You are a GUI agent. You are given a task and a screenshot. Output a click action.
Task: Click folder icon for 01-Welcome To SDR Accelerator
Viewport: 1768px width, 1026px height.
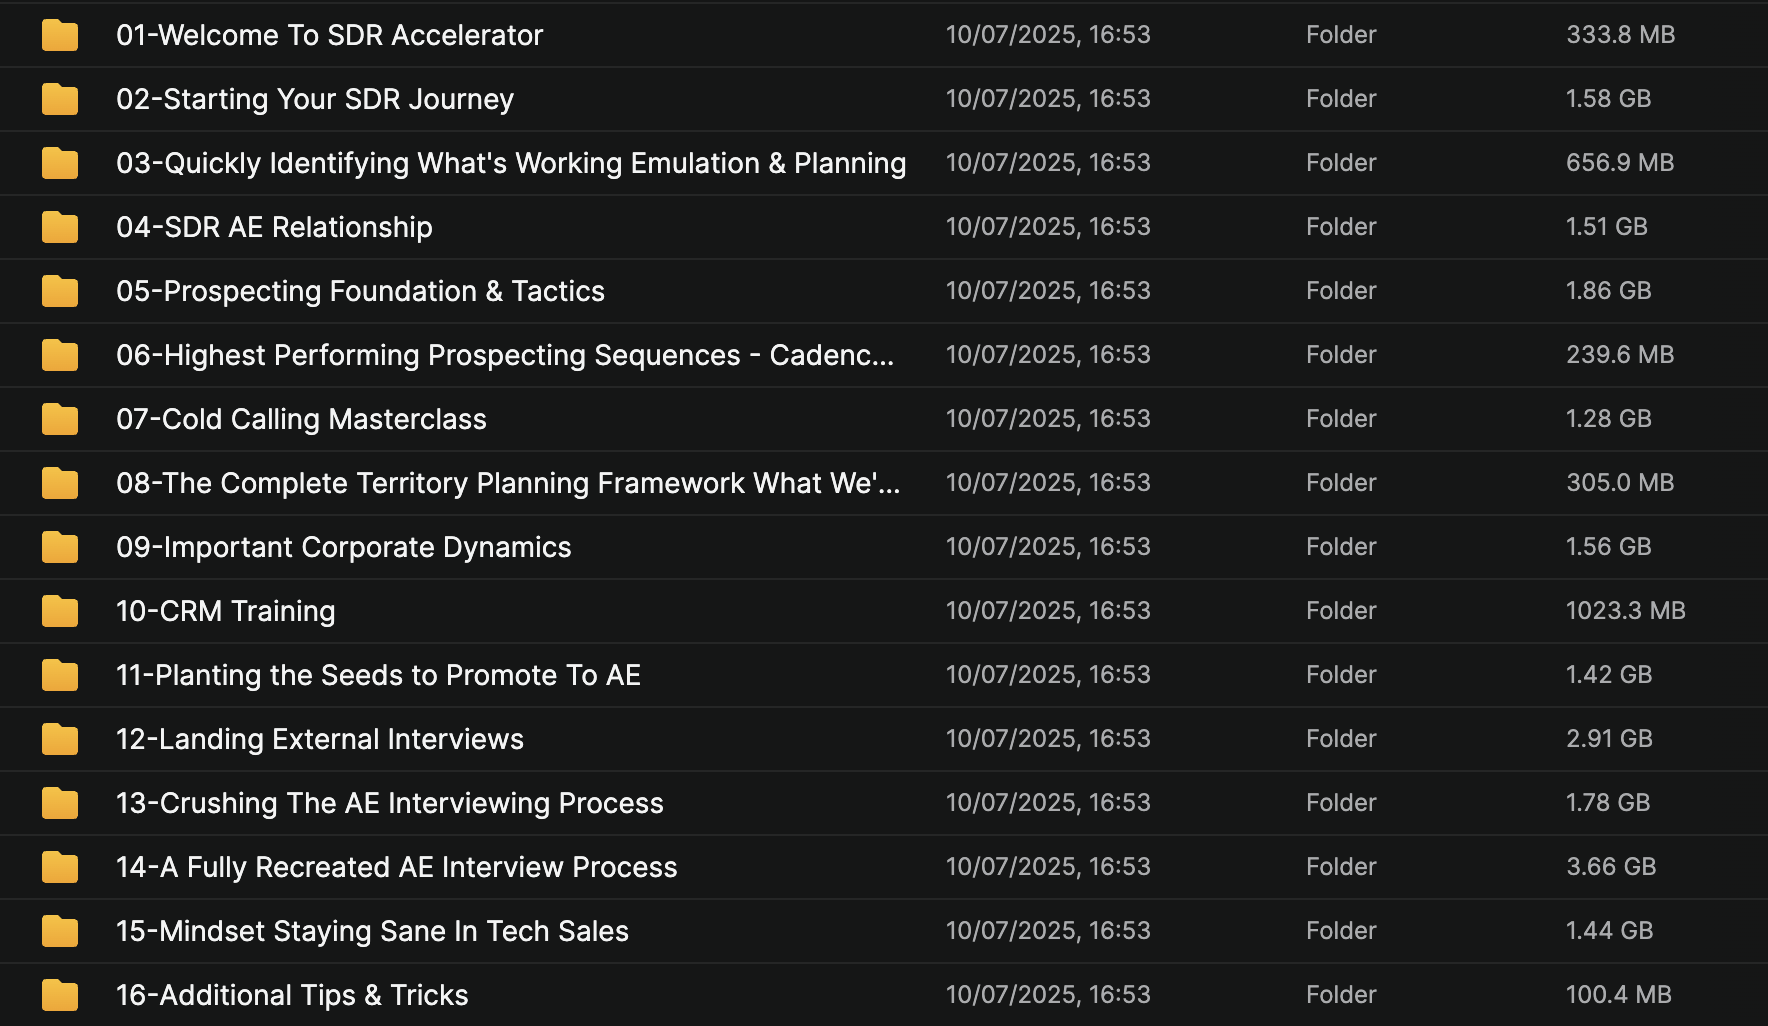click(x=60, y=35)
